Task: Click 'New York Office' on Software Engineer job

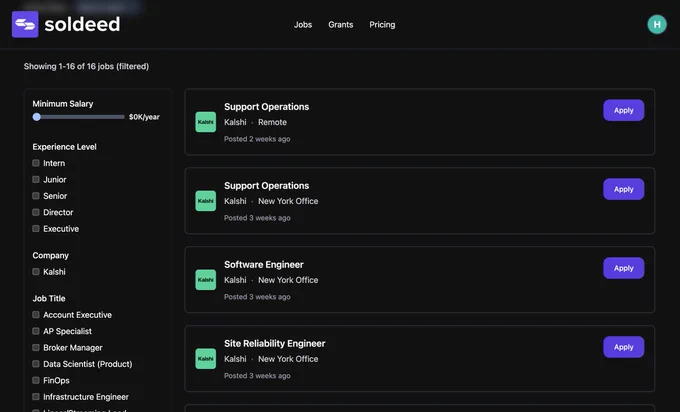Action: (x=288, y=280)
